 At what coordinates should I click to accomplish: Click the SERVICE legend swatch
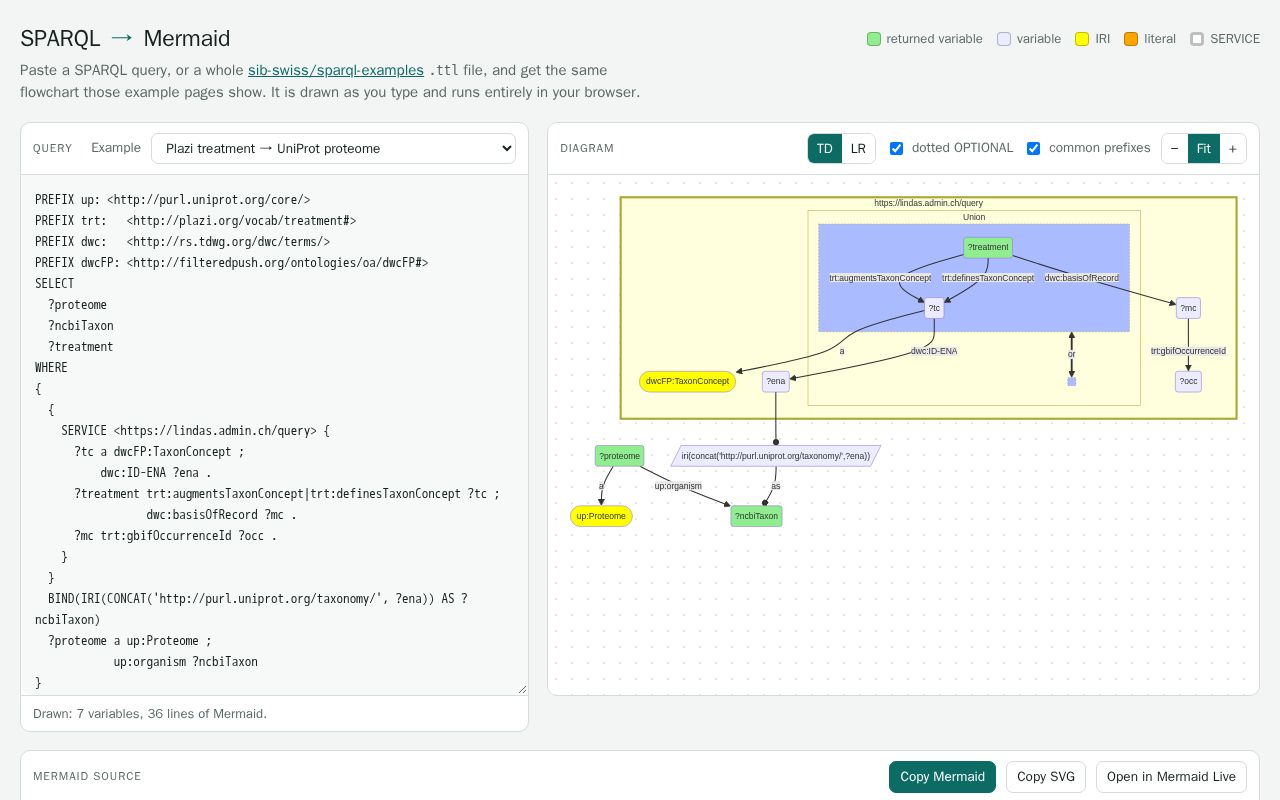click(1197, 39)
